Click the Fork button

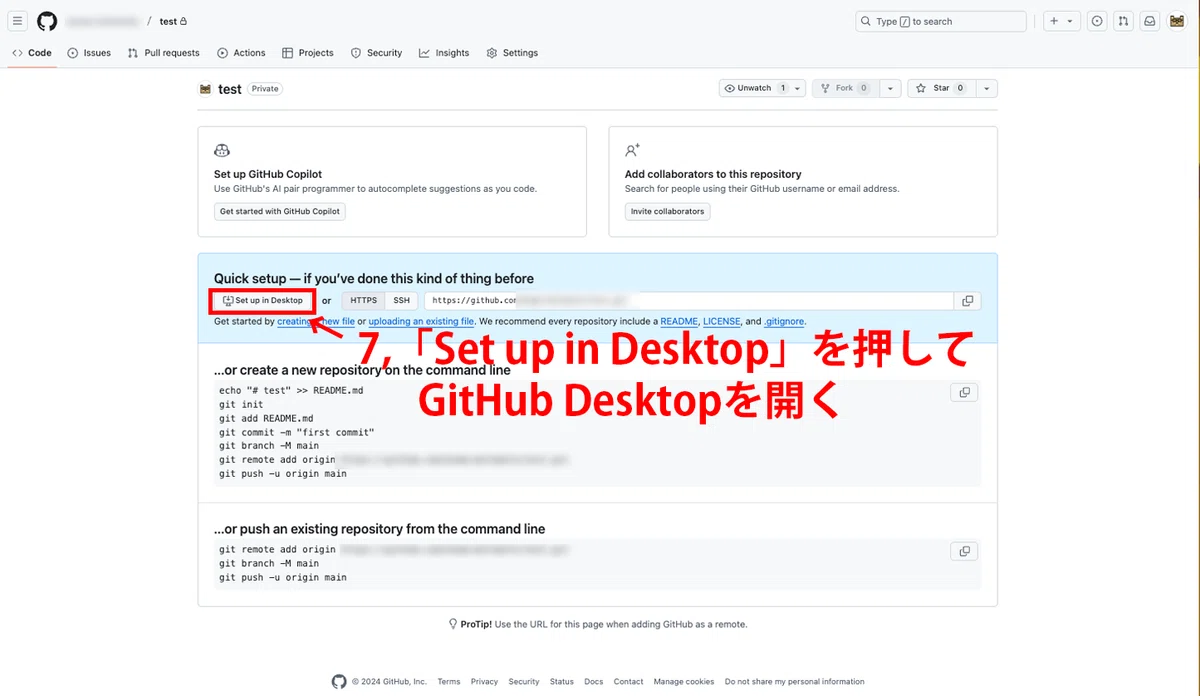point(845,88)
